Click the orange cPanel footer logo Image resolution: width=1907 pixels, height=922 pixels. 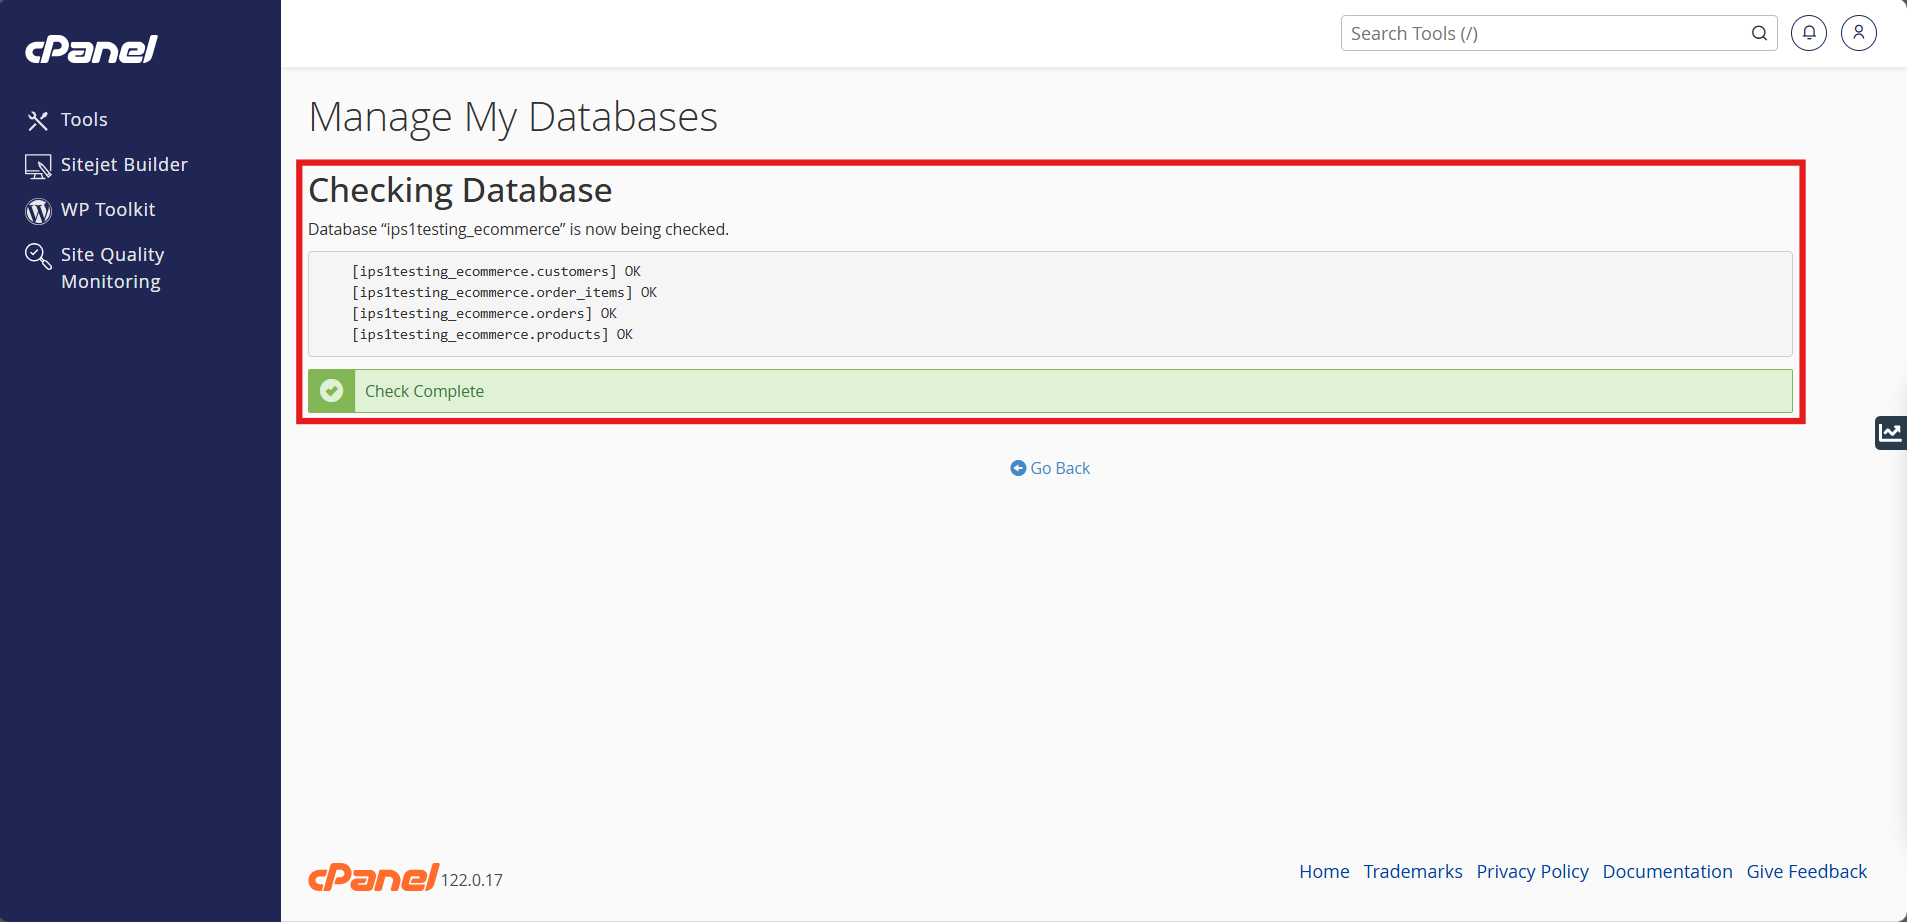pyautogui.click(x=372, y=877)
